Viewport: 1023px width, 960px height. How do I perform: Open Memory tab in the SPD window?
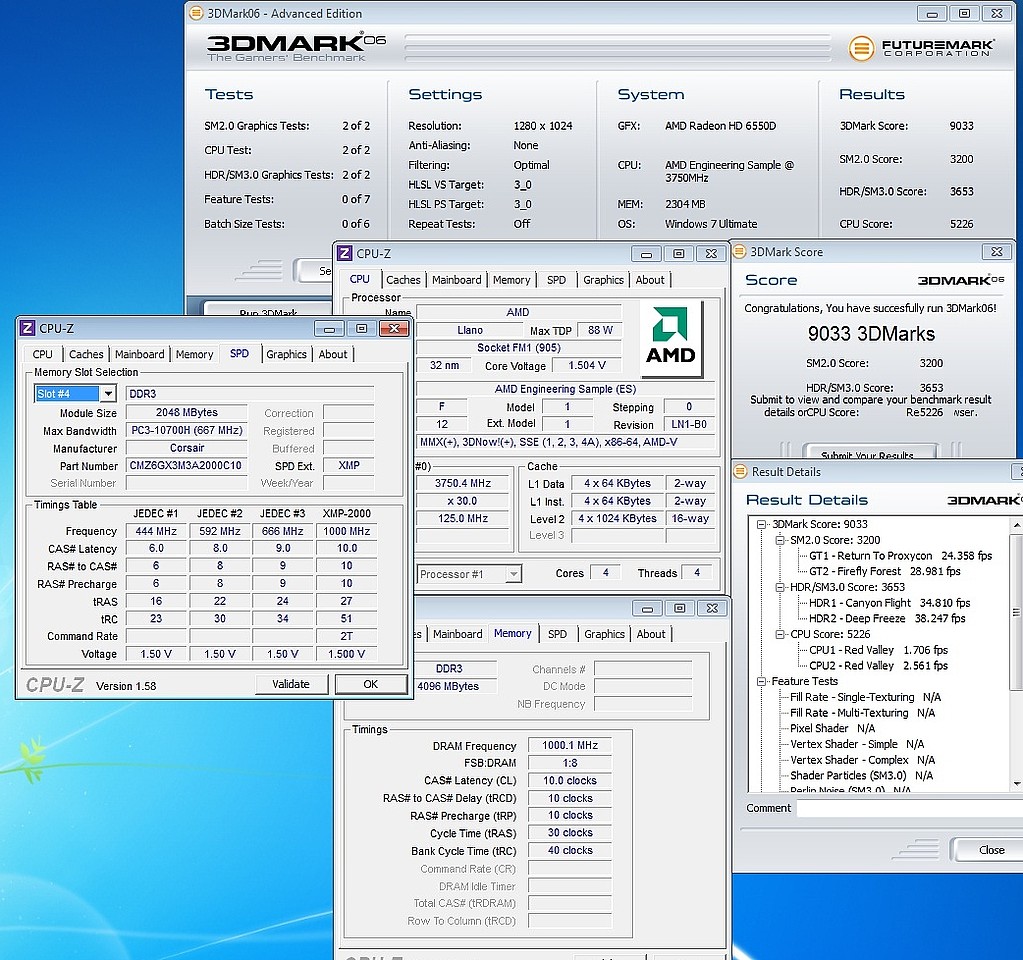(x=194, y=354)
